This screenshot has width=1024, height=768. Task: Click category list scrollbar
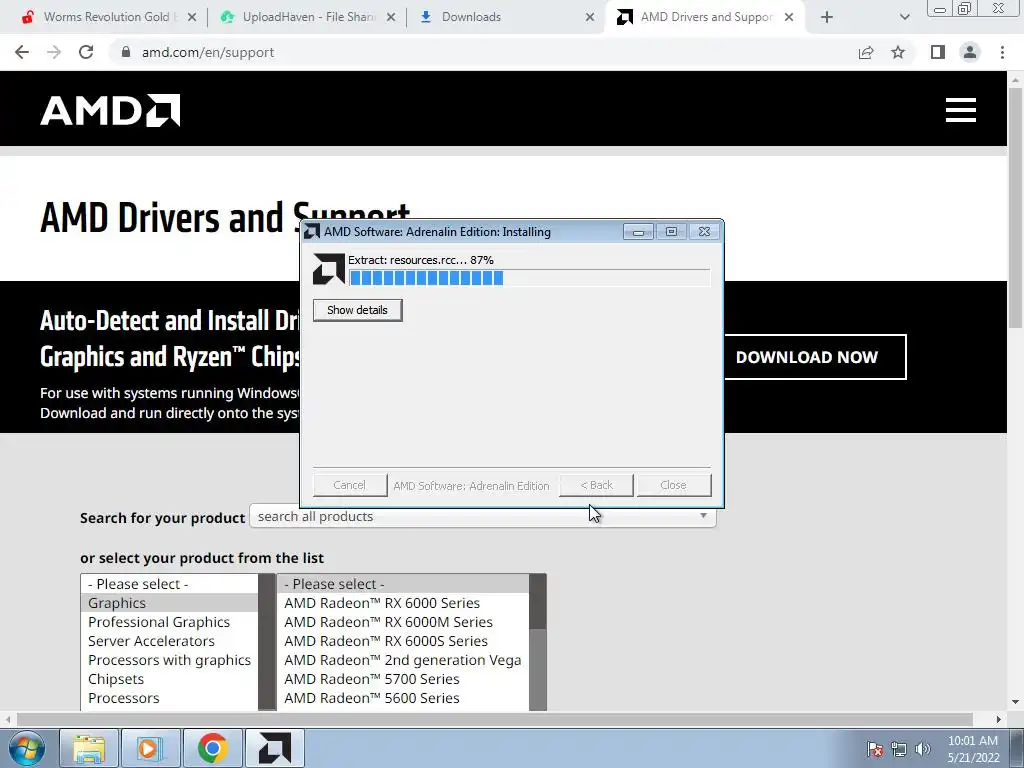click(267, 642)
